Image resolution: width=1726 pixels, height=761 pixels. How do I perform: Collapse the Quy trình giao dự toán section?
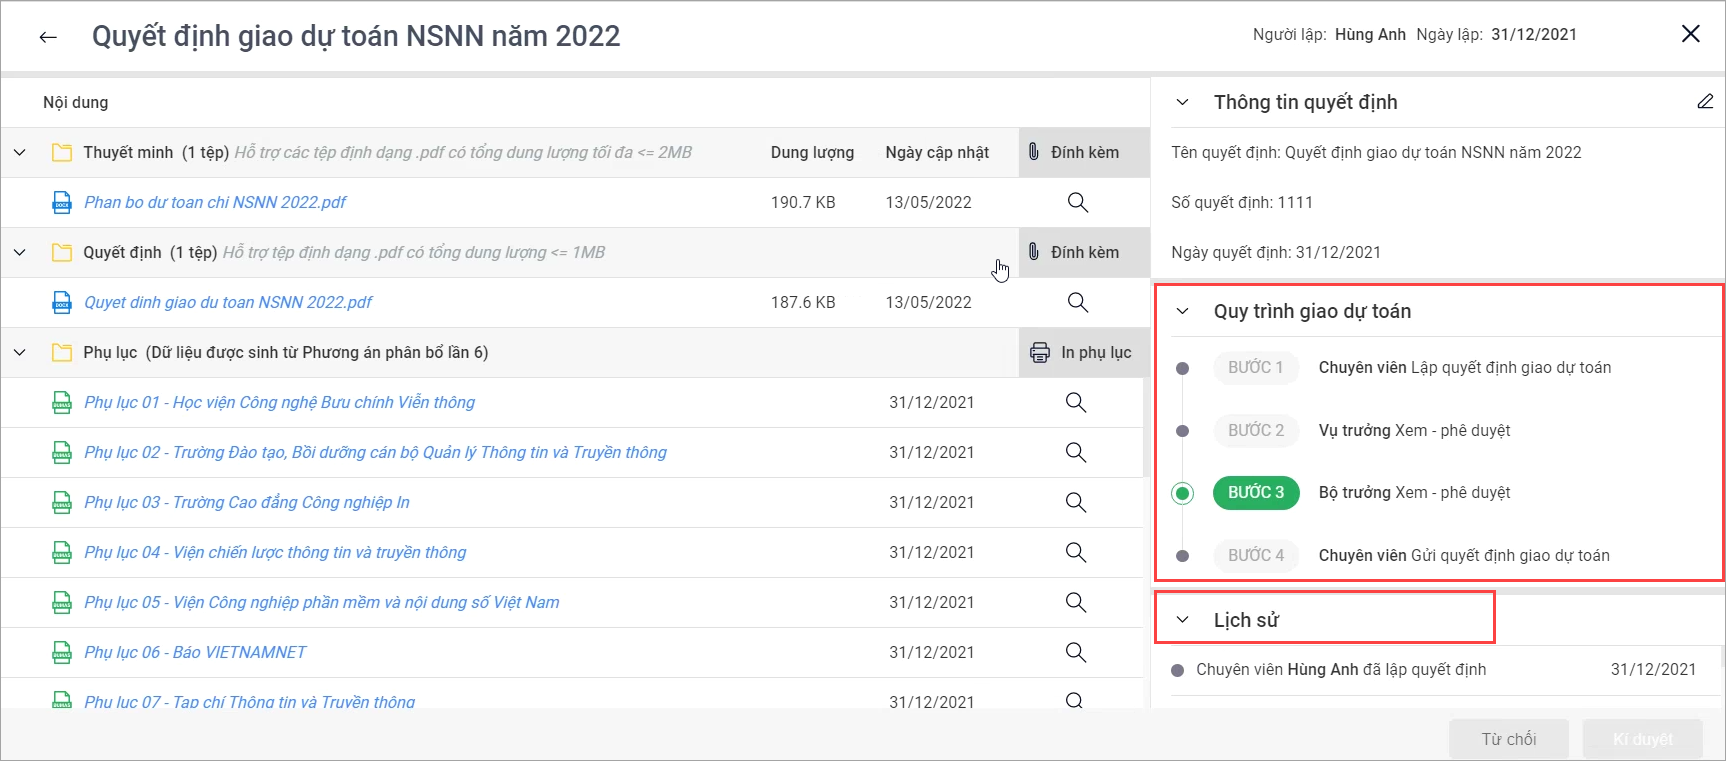1183,311
